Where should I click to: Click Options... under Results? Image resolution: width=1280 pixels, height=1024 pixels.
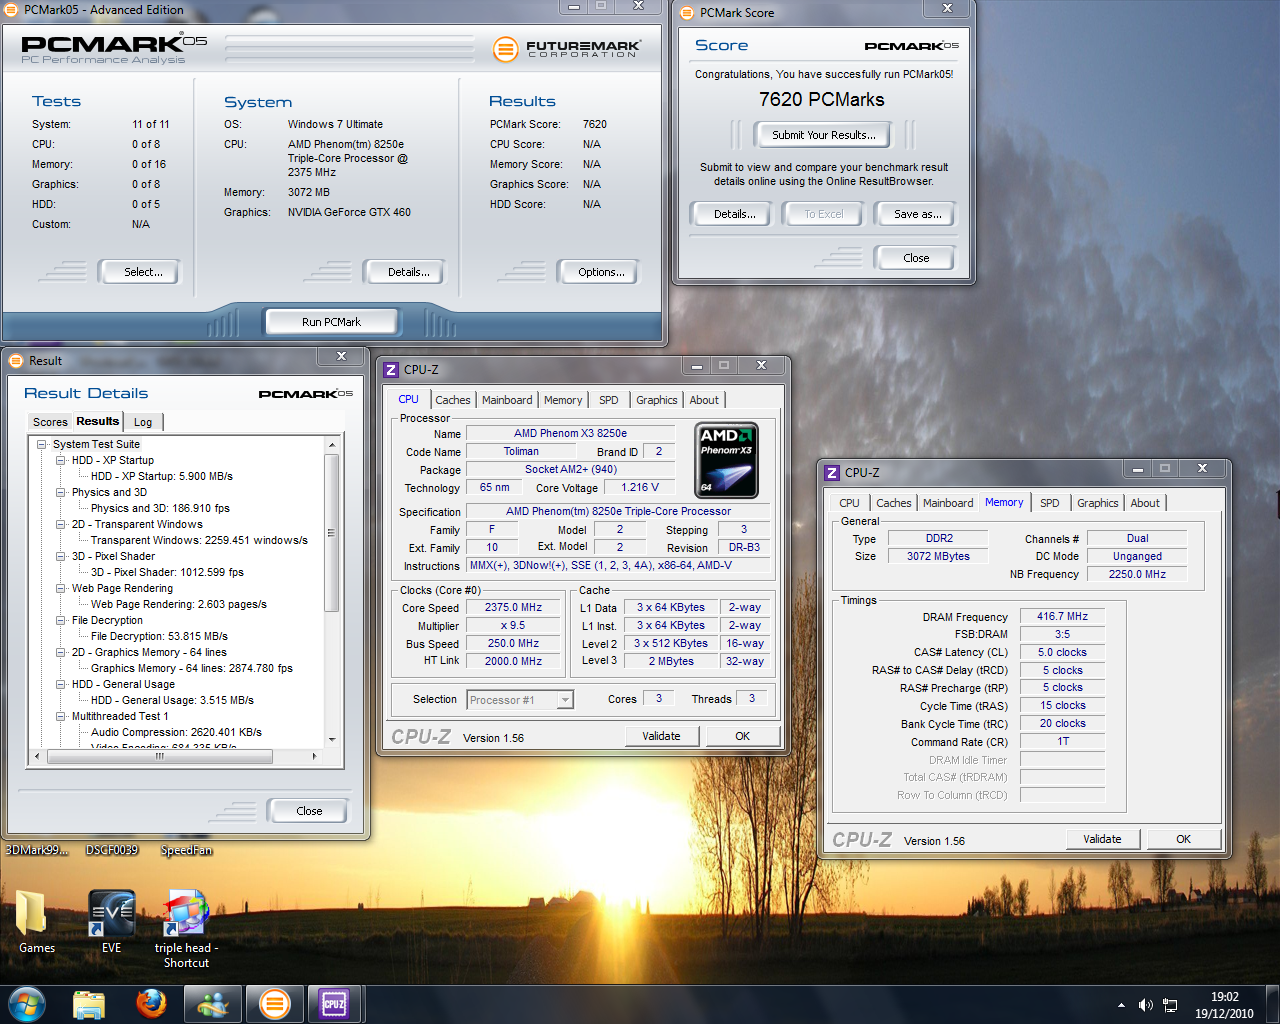[601, 272]
